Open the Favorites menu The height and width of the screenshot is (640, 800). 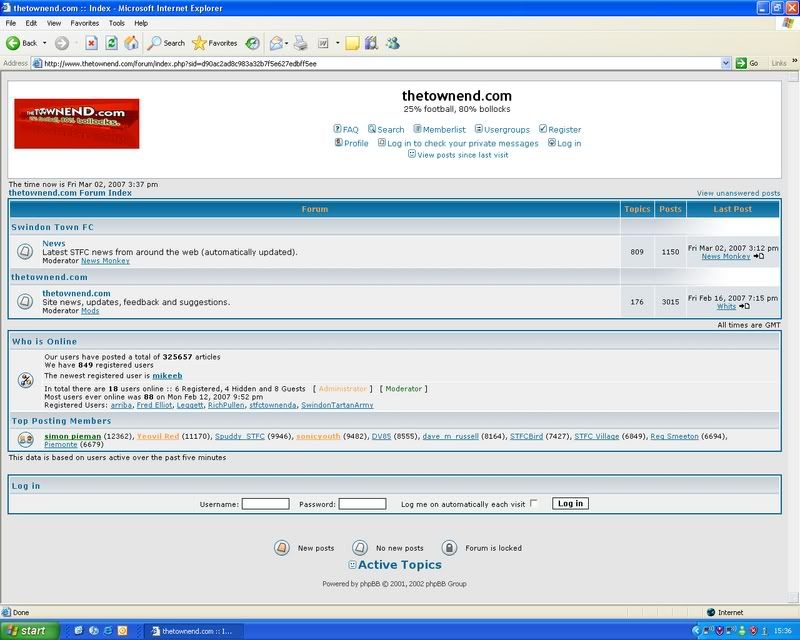[x=85, y=23]
